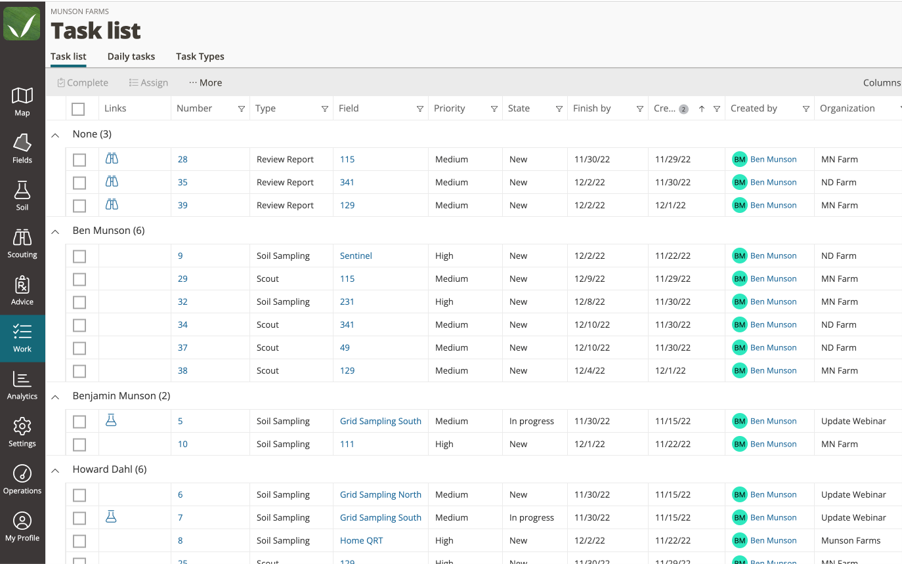Select the checkbox for task 35
The height and width of the screenshot is (564, 902).
79,183
